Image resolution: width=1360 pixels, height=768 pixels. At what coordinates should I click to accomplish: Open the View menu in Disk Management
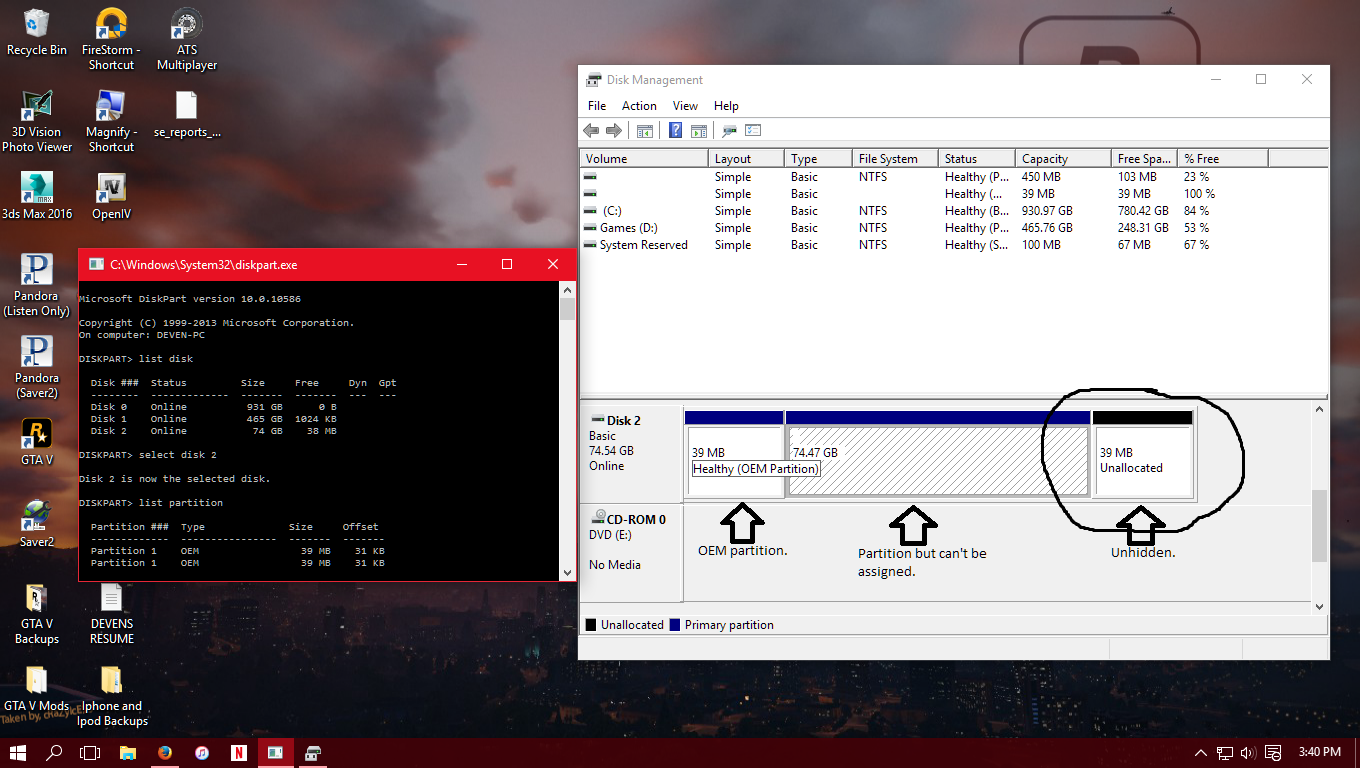685,106
